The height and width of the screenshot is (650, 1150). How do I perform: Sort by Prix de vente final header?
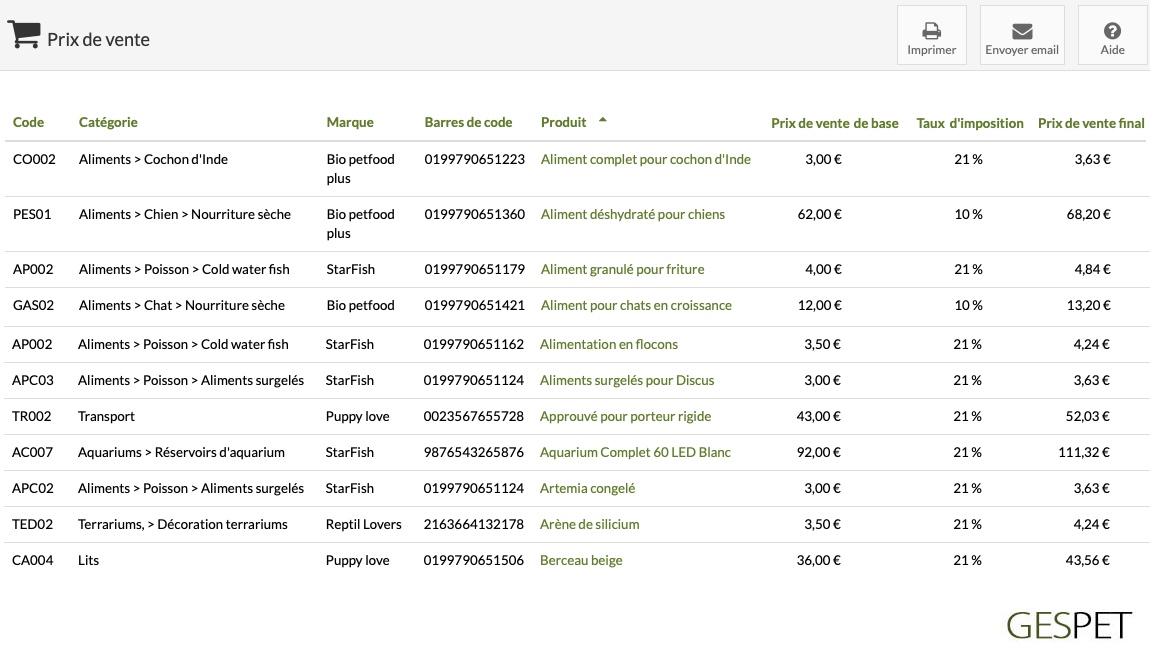coord(1091,123)
